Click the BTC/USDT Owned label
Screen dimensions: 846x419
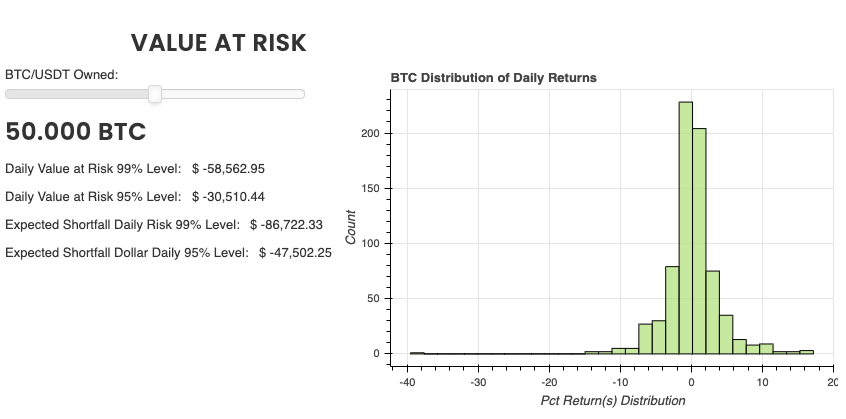(62, 74)
